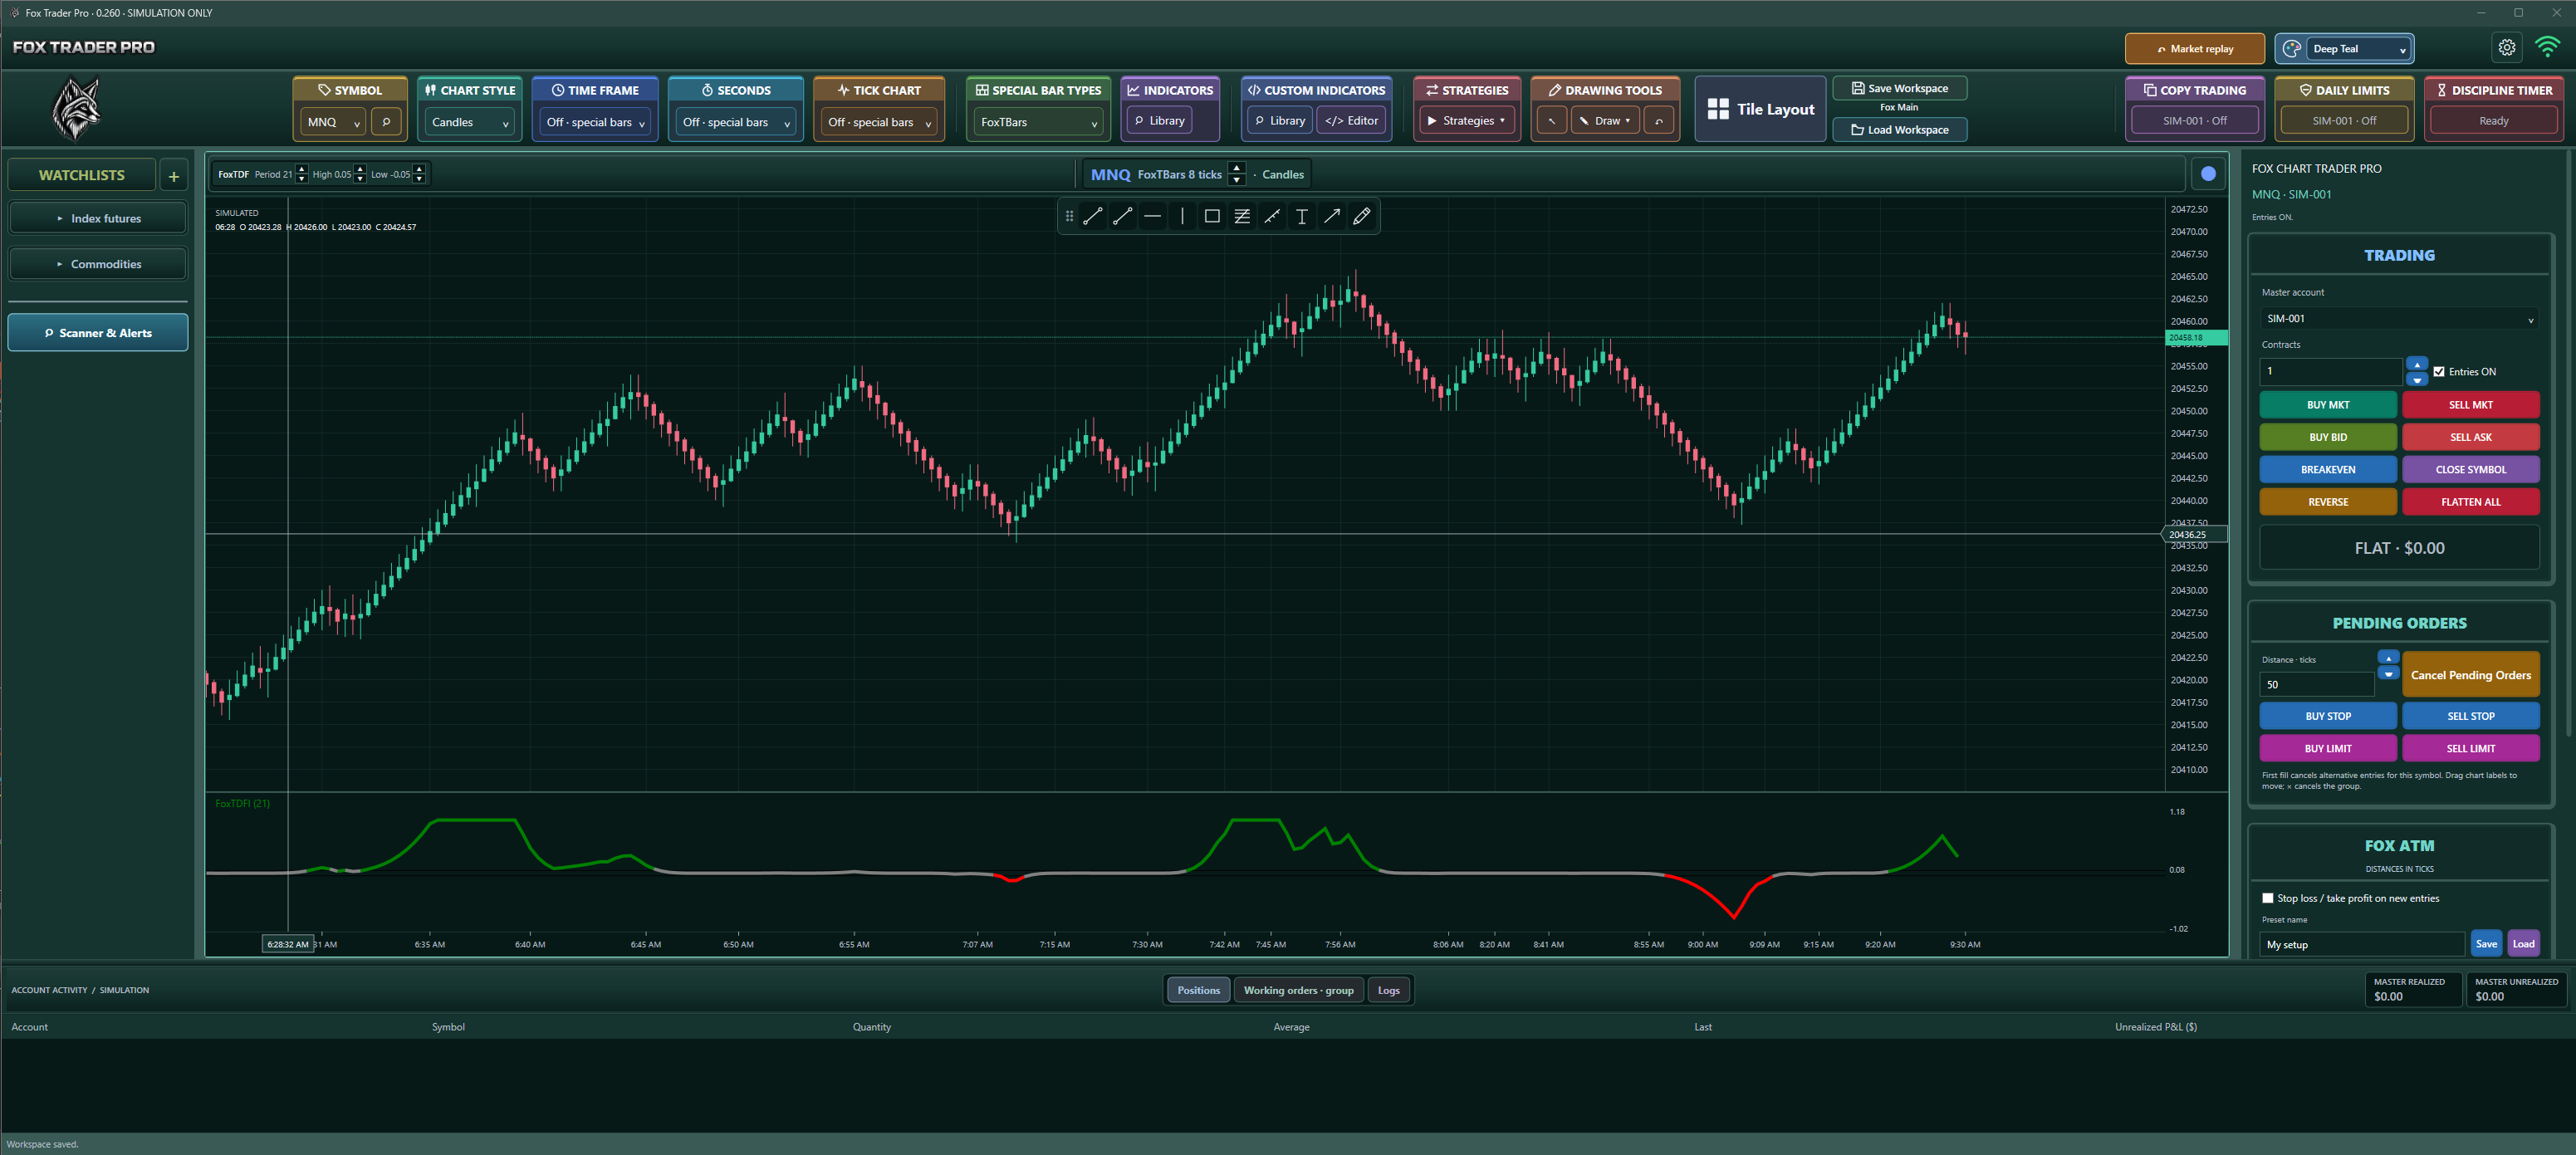Image resolution: width=2576 pixels, height=1155 pixels.
Task: Expand the Commodities watchlist
Action: 98,264
